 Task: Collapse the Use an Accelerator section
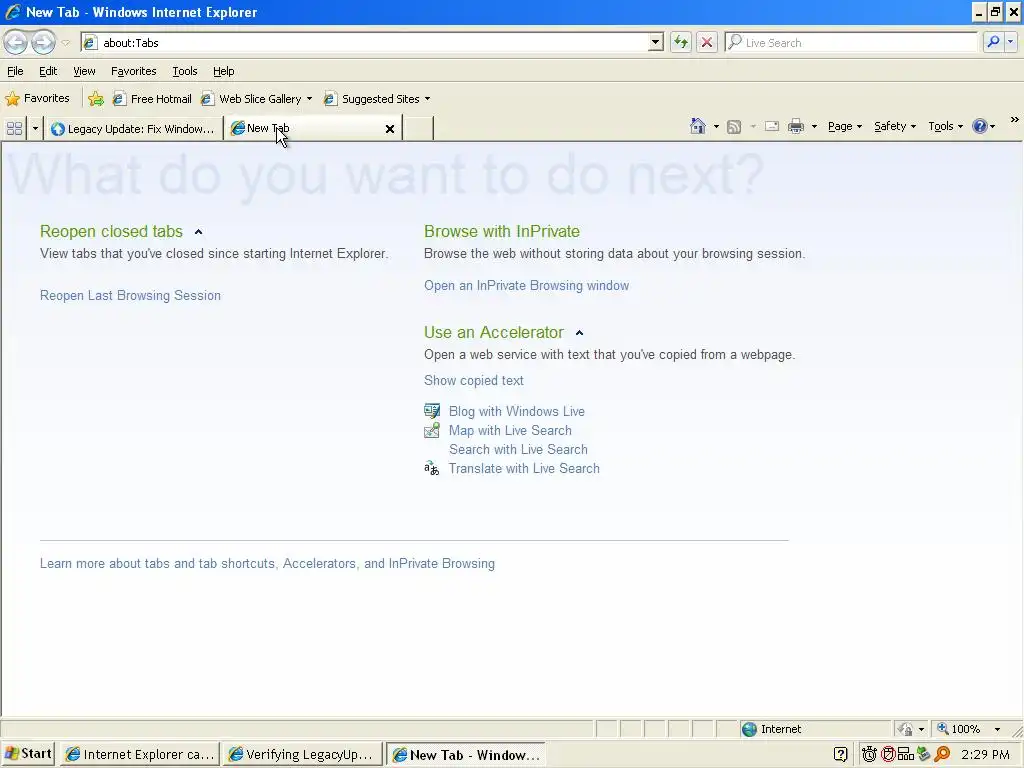coord(579,333)
